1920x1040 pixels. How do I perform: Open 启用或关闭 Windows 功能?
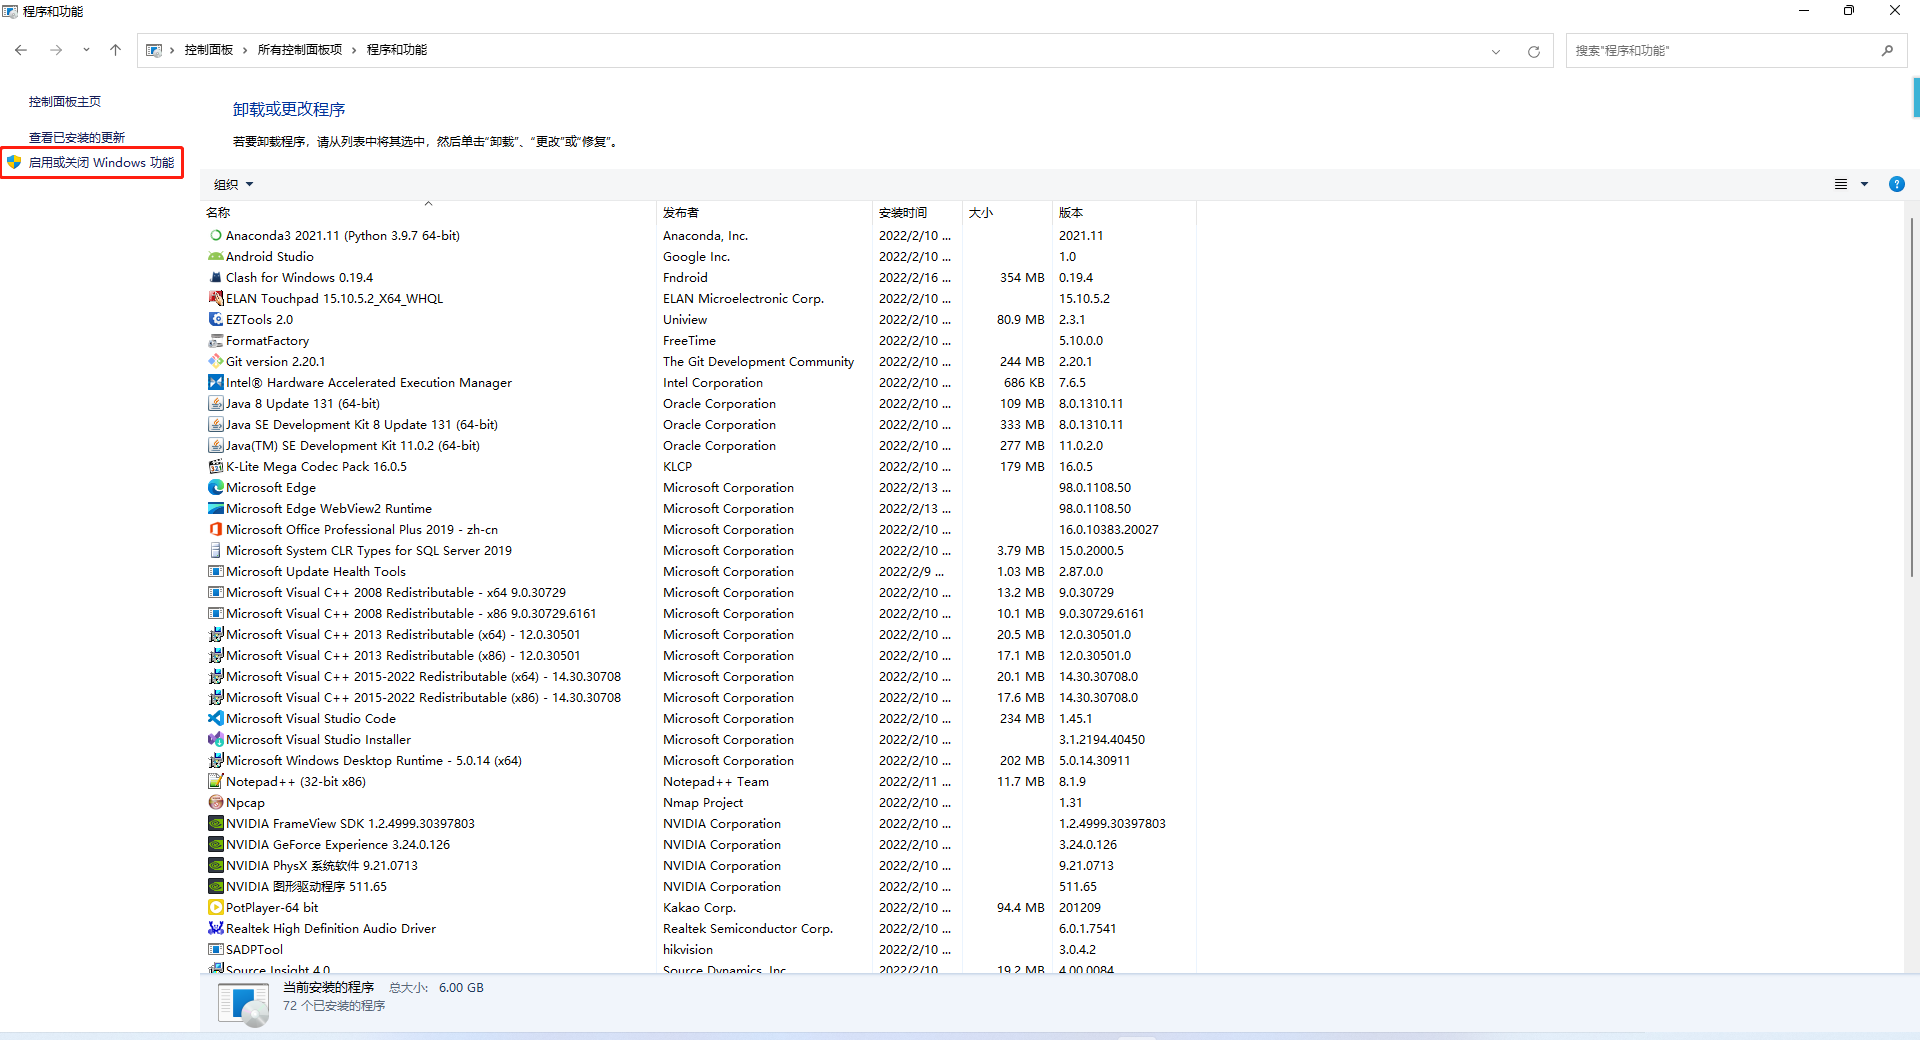tap(97, 162)
